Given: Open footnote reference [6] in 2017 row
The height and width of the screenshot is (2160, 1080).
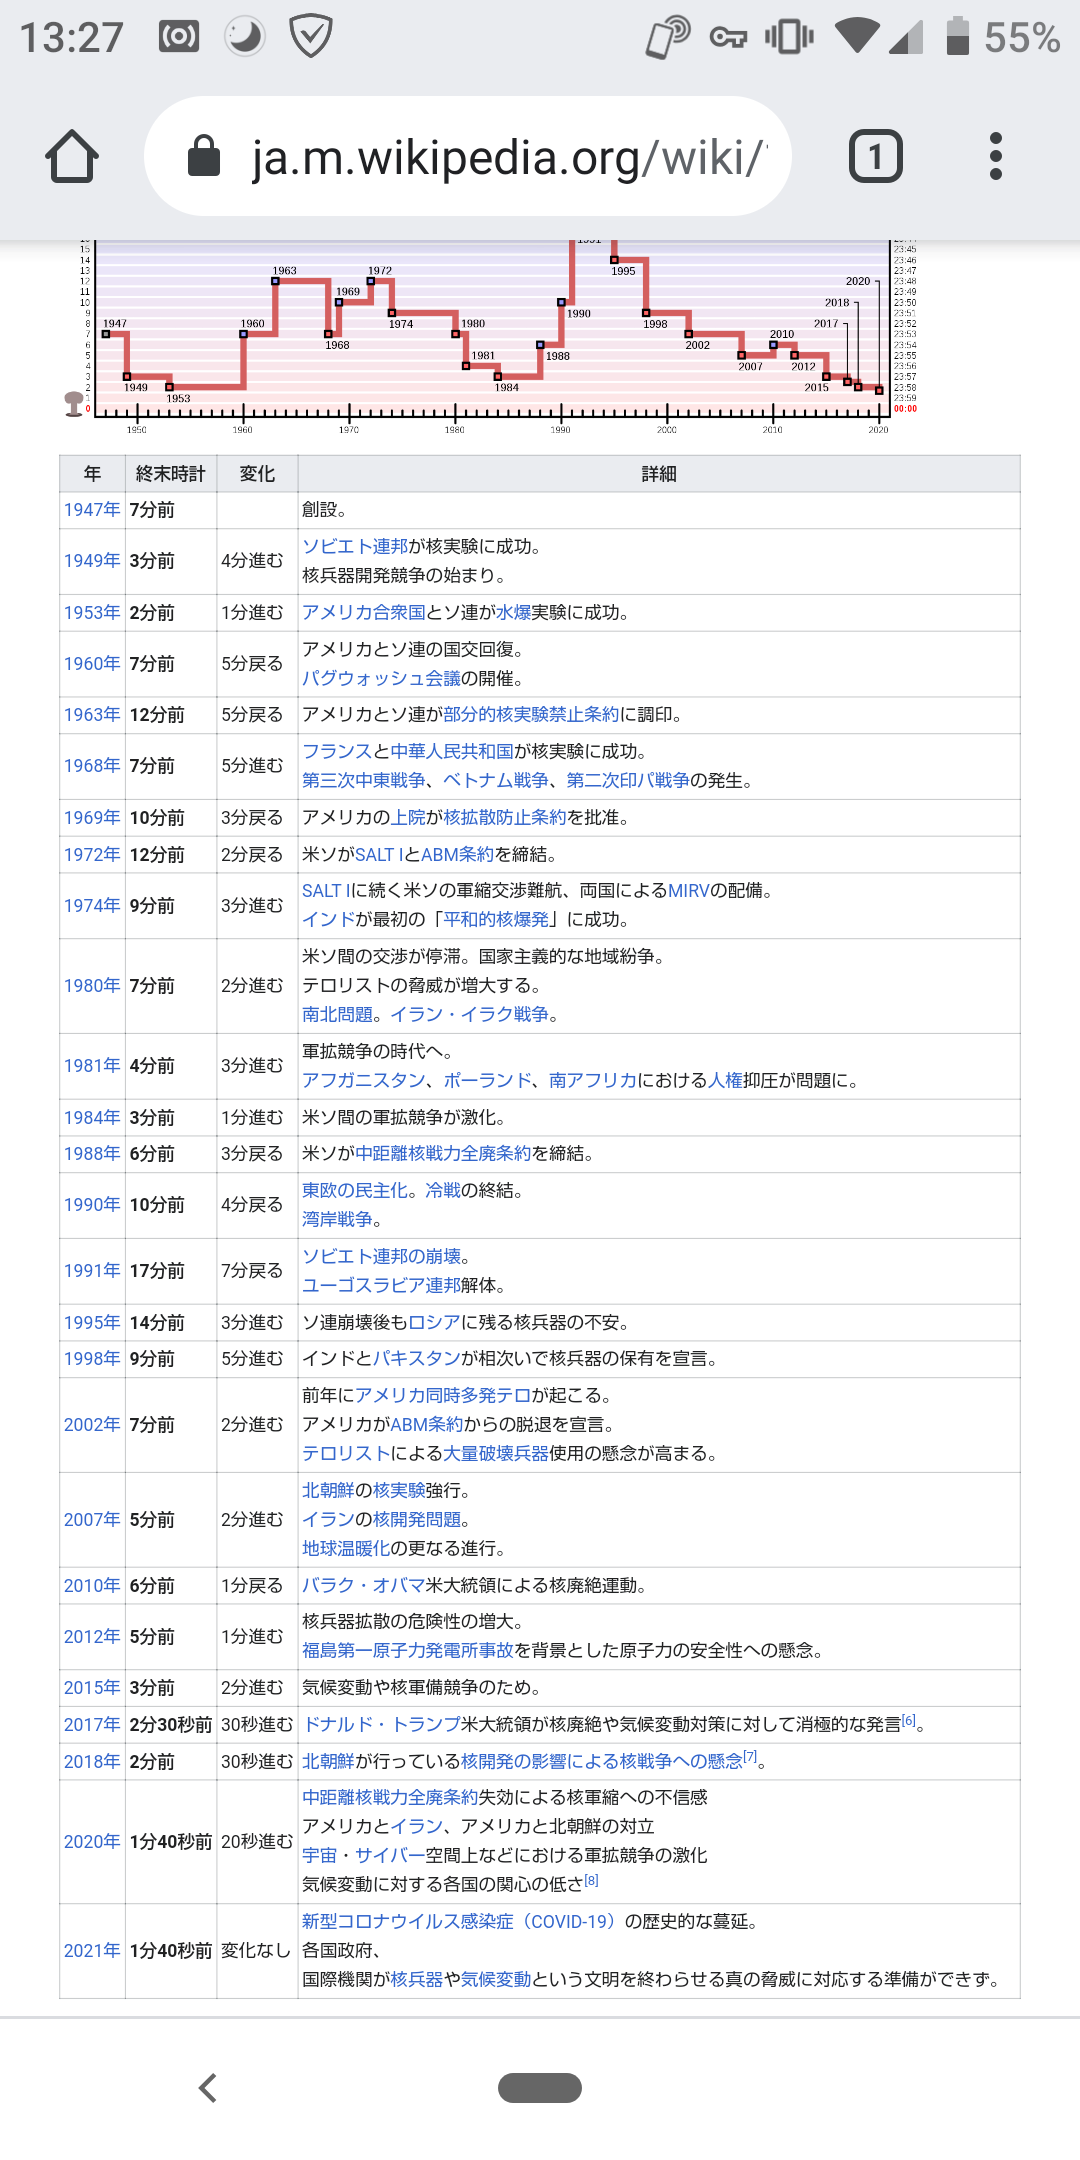Looking at the screenshot, I should coord(908,1720).
